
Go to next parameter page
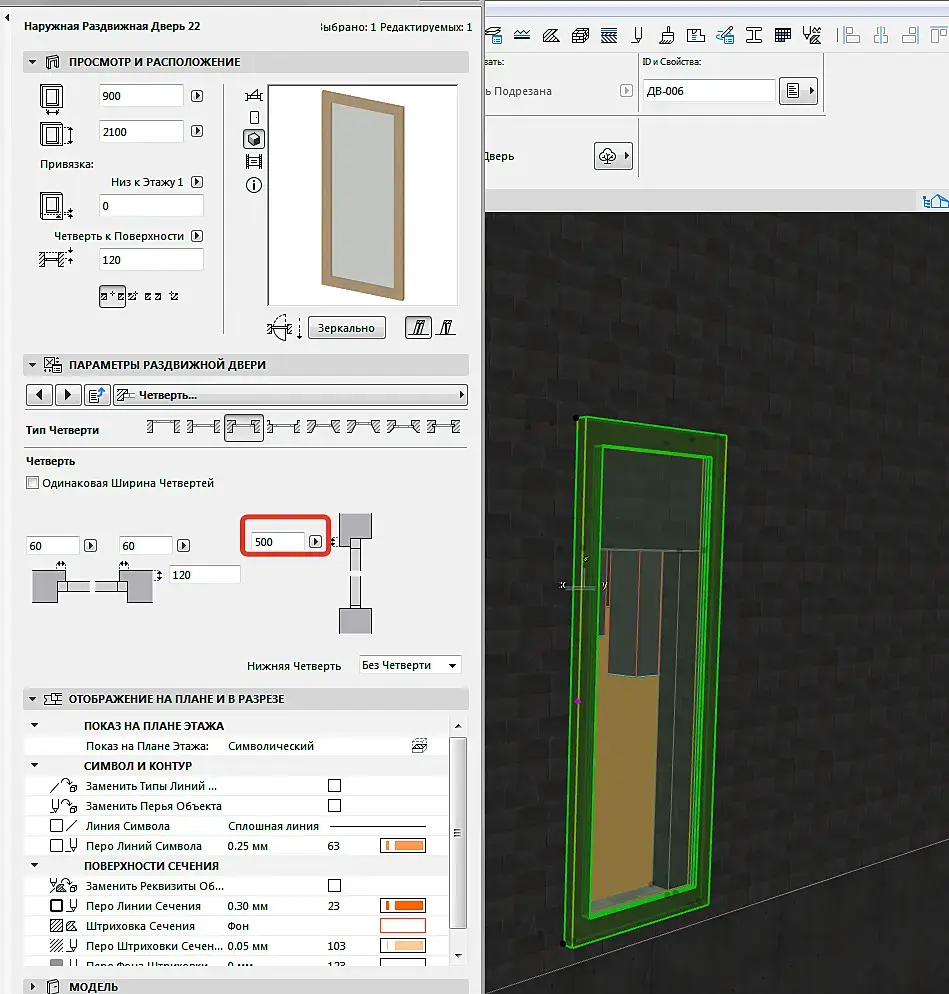click(x=68, y=395)
